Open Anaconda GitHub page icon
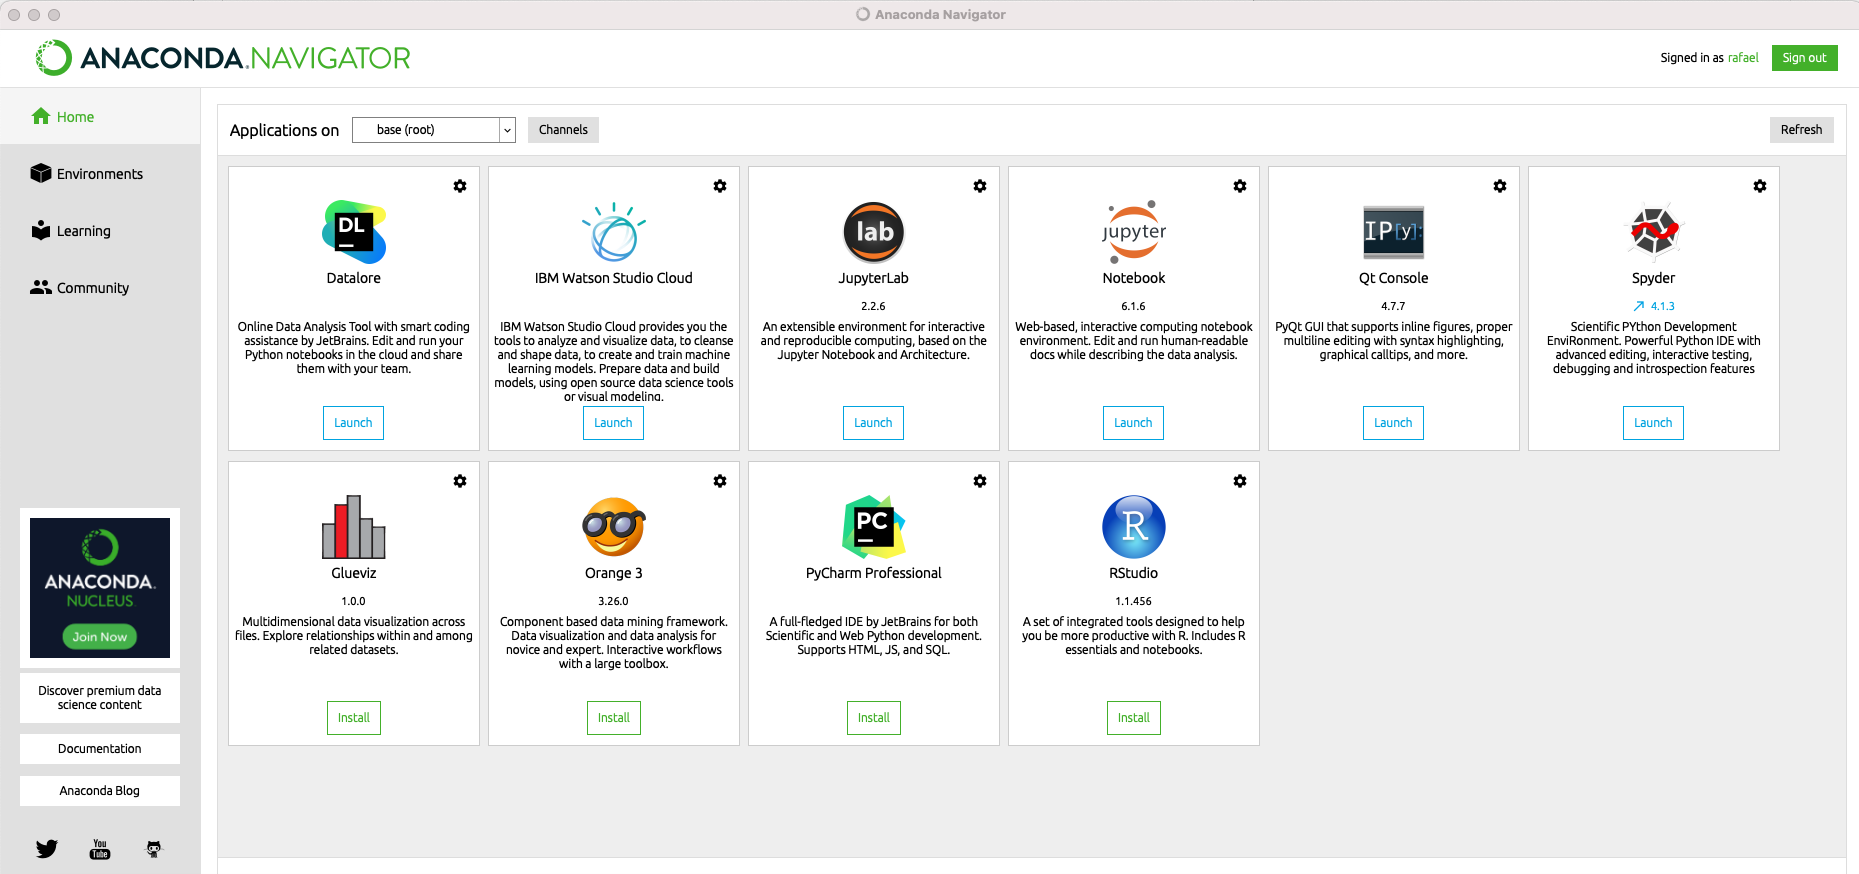The width and height of the screenshot is (1859, 874). 153,849
